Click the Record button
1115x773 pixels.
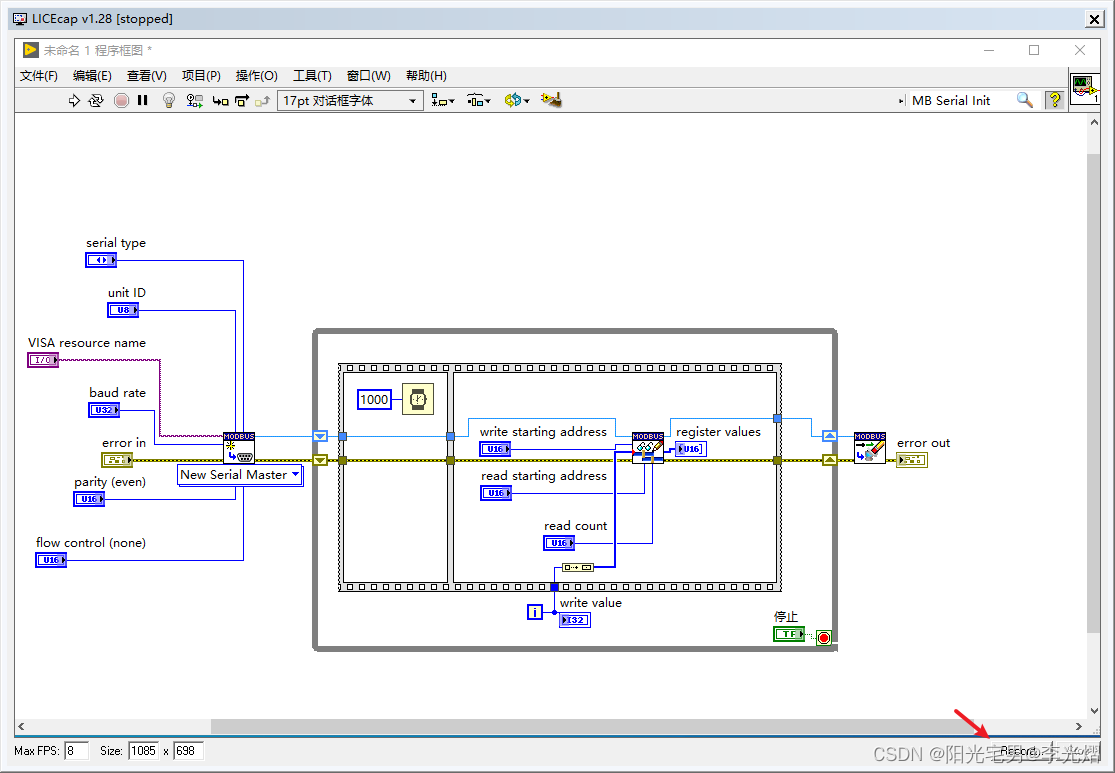[1019, 751]
